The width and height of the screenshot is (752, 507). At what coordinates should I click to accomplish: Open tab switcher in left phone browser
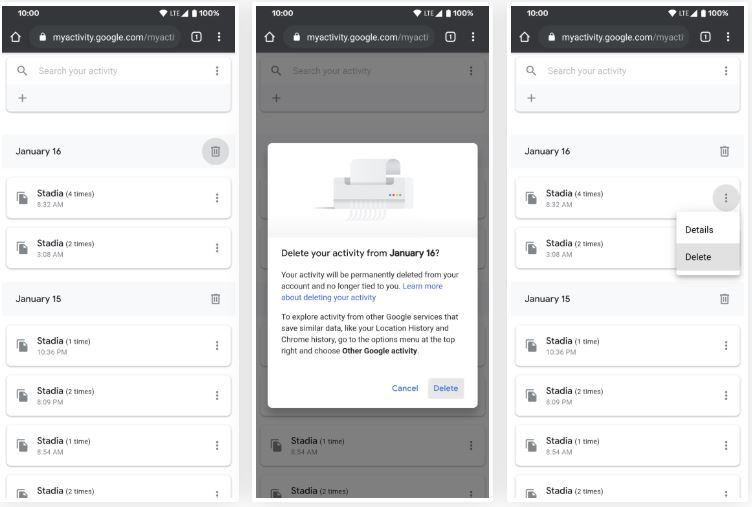[x=196, y=37]
